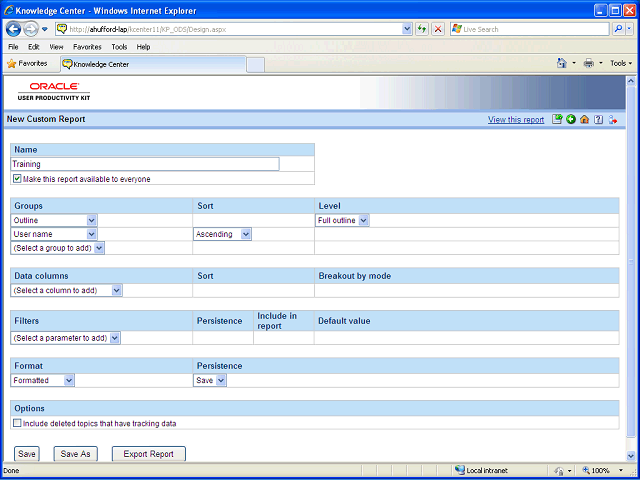Click the Local intranet zone icon

(460, 470)
